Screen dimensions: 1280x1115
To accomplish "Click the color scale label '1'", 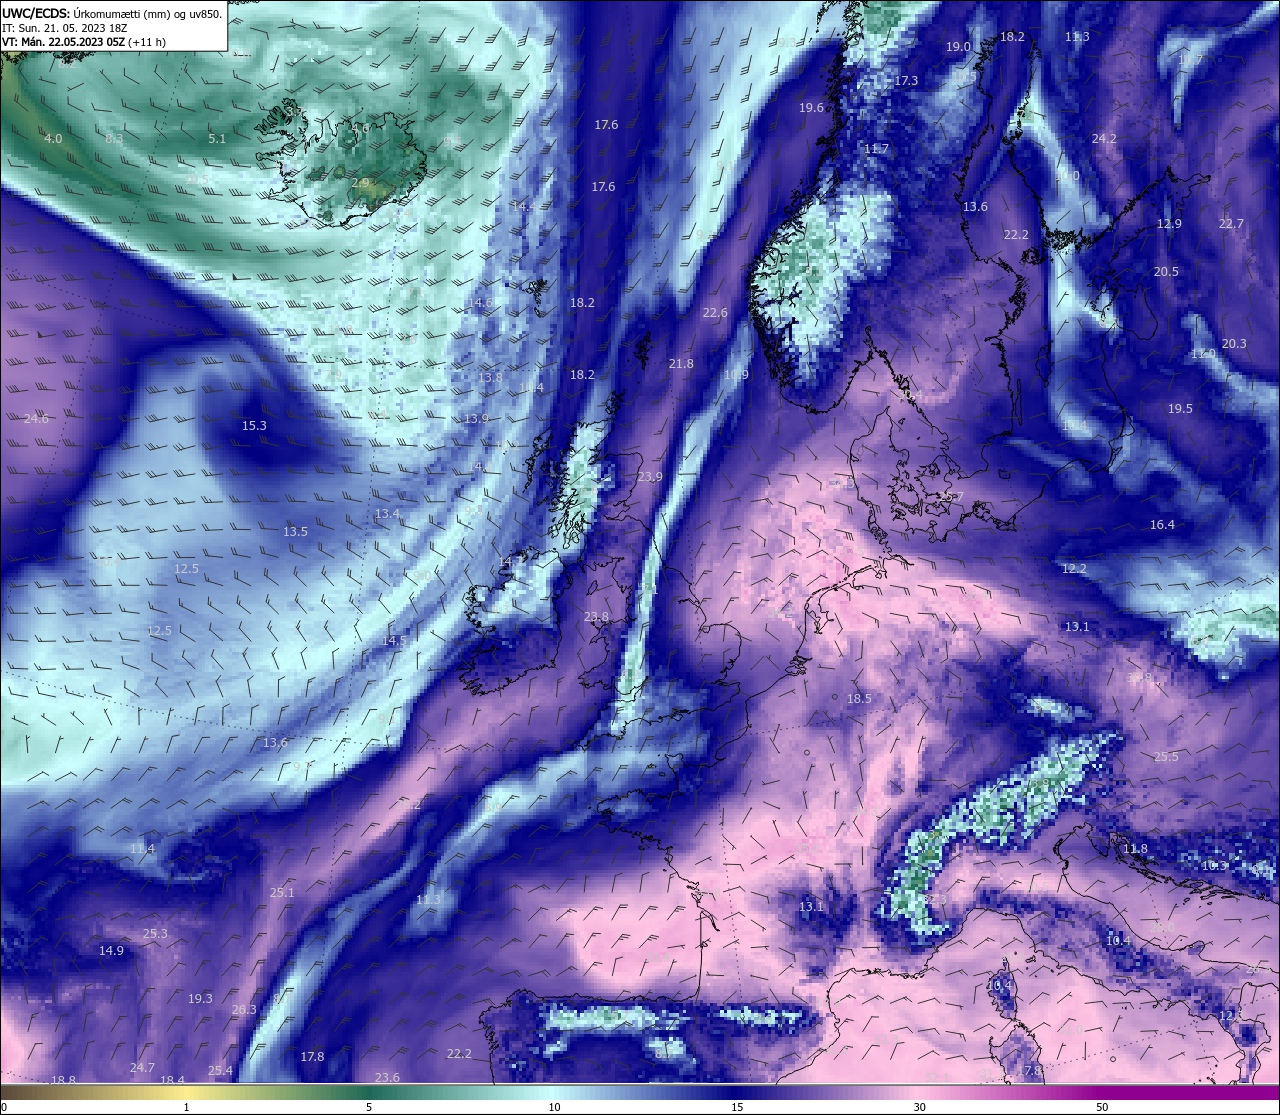I will (186, 1107).
